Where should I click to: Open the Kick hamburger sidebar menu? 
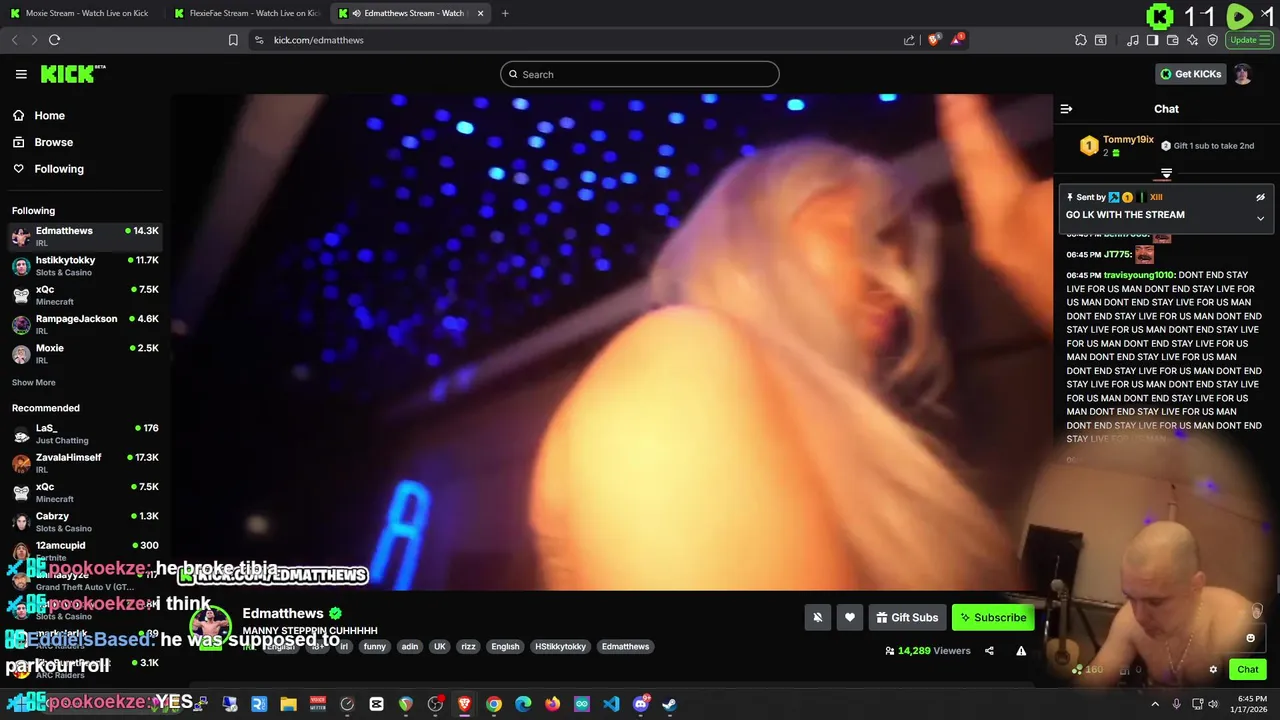click(x=21, y=74)
